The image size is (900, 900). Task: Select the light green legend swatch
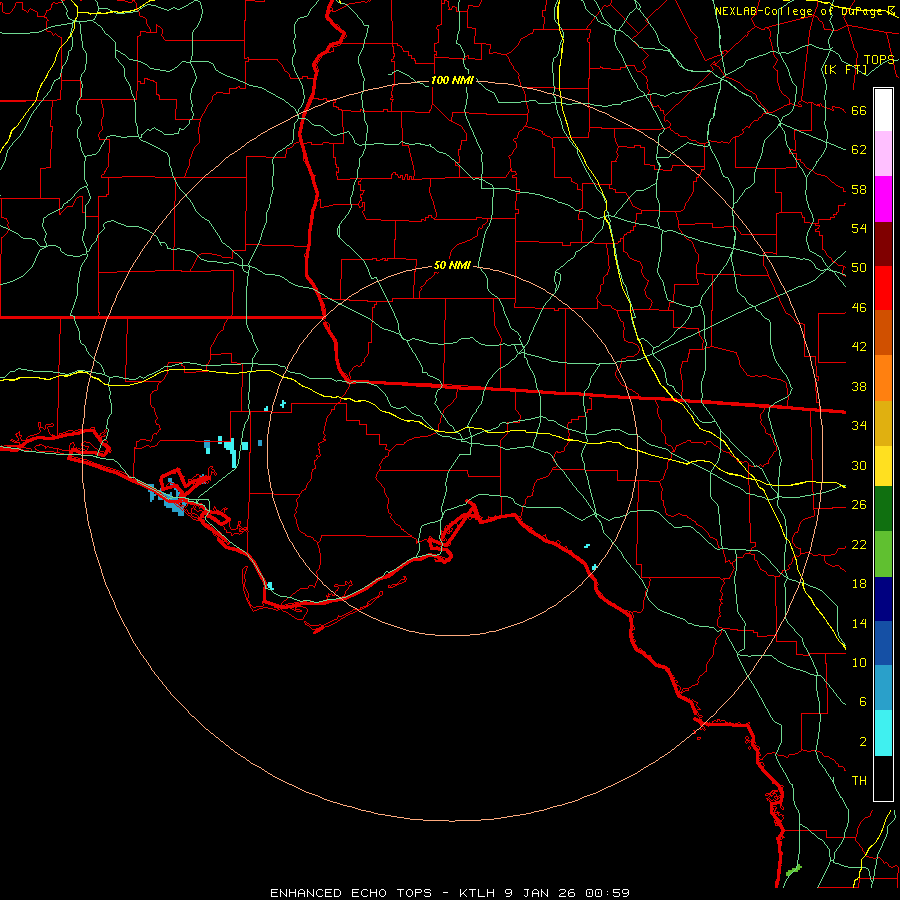point(883,554)
